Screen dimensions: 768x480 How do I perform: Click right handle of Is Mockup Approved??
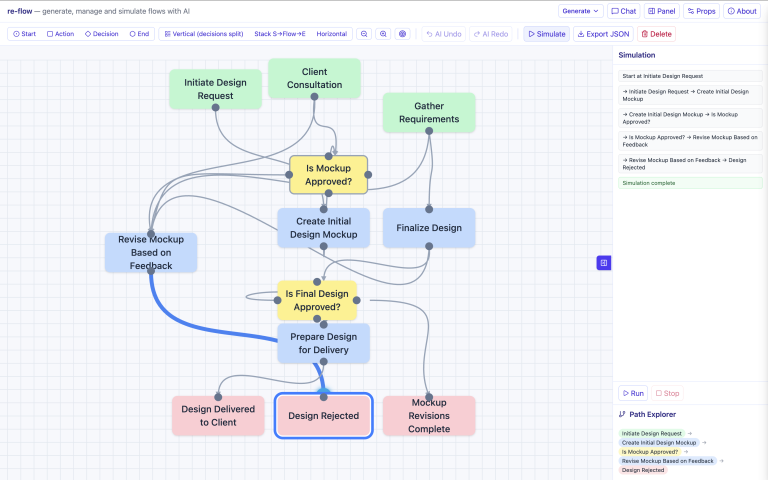pos(368,174)
